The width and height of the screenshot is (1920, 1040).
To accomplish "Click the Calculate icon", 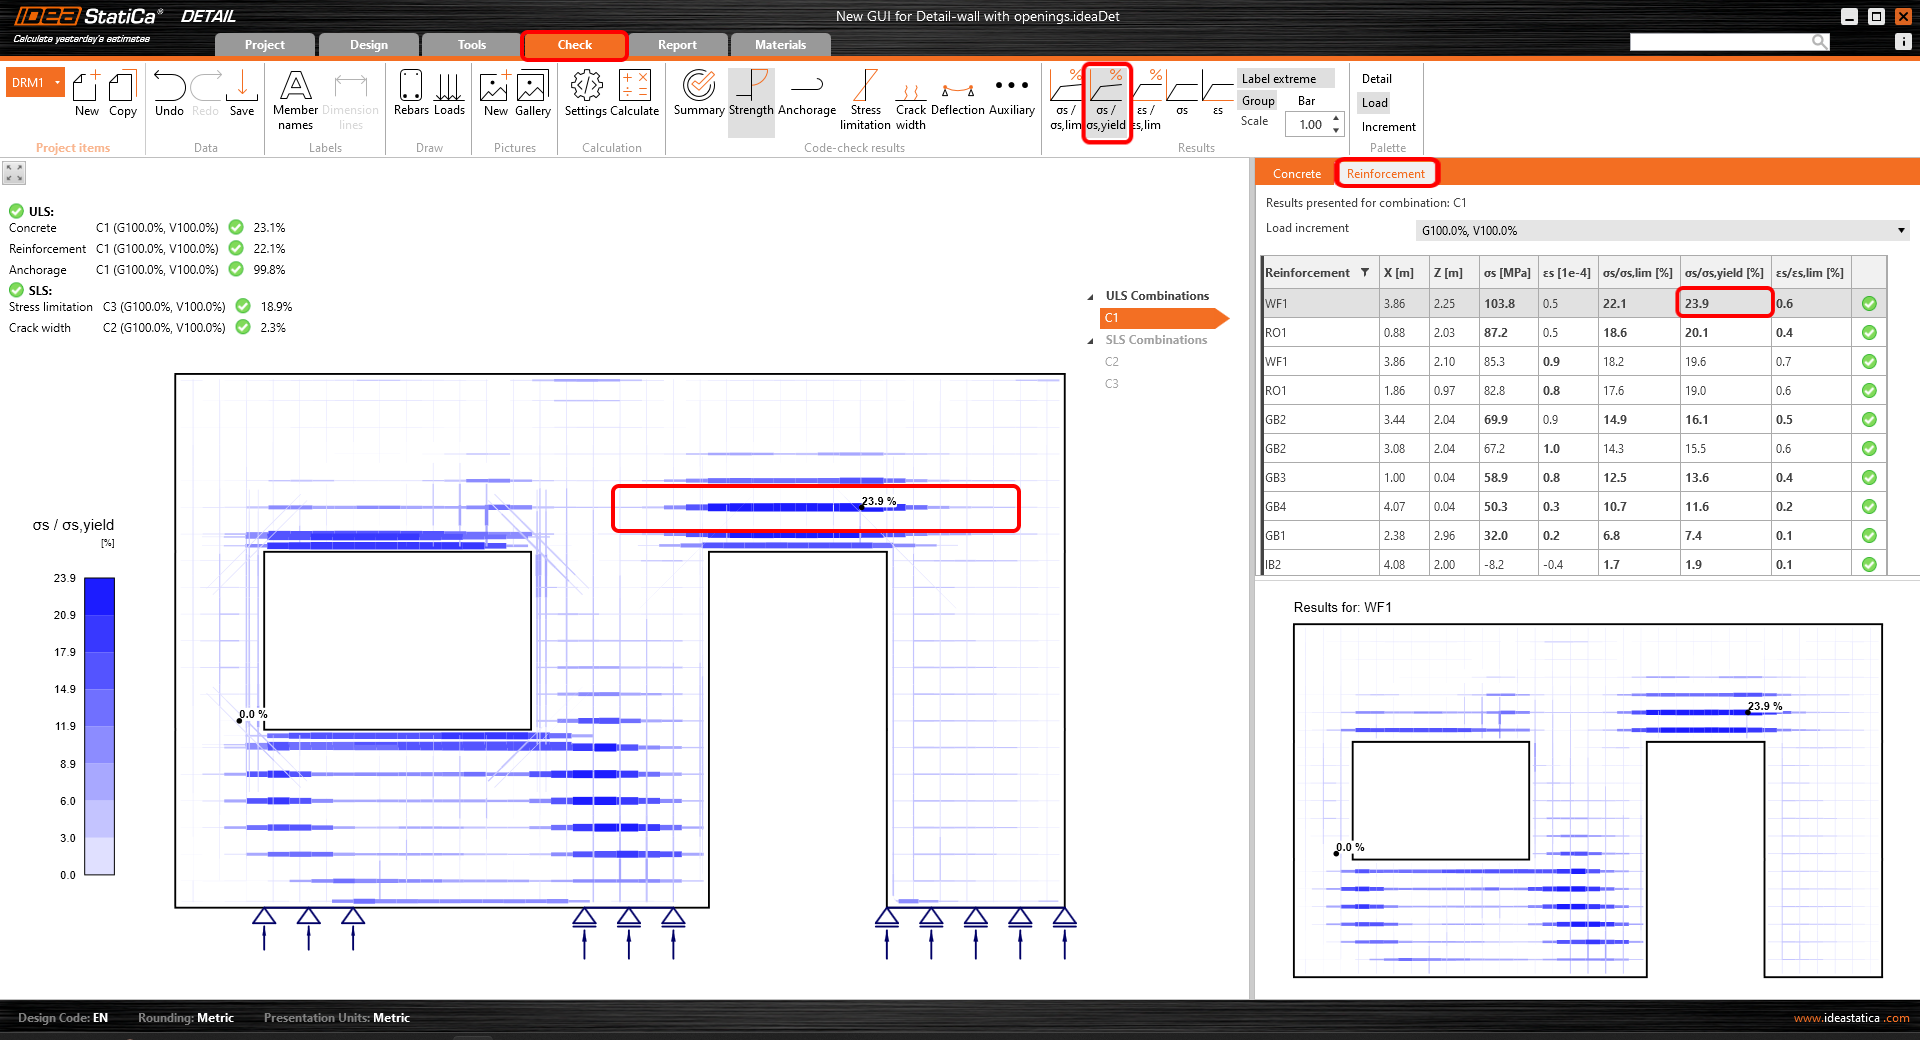I will pos(634,94).
